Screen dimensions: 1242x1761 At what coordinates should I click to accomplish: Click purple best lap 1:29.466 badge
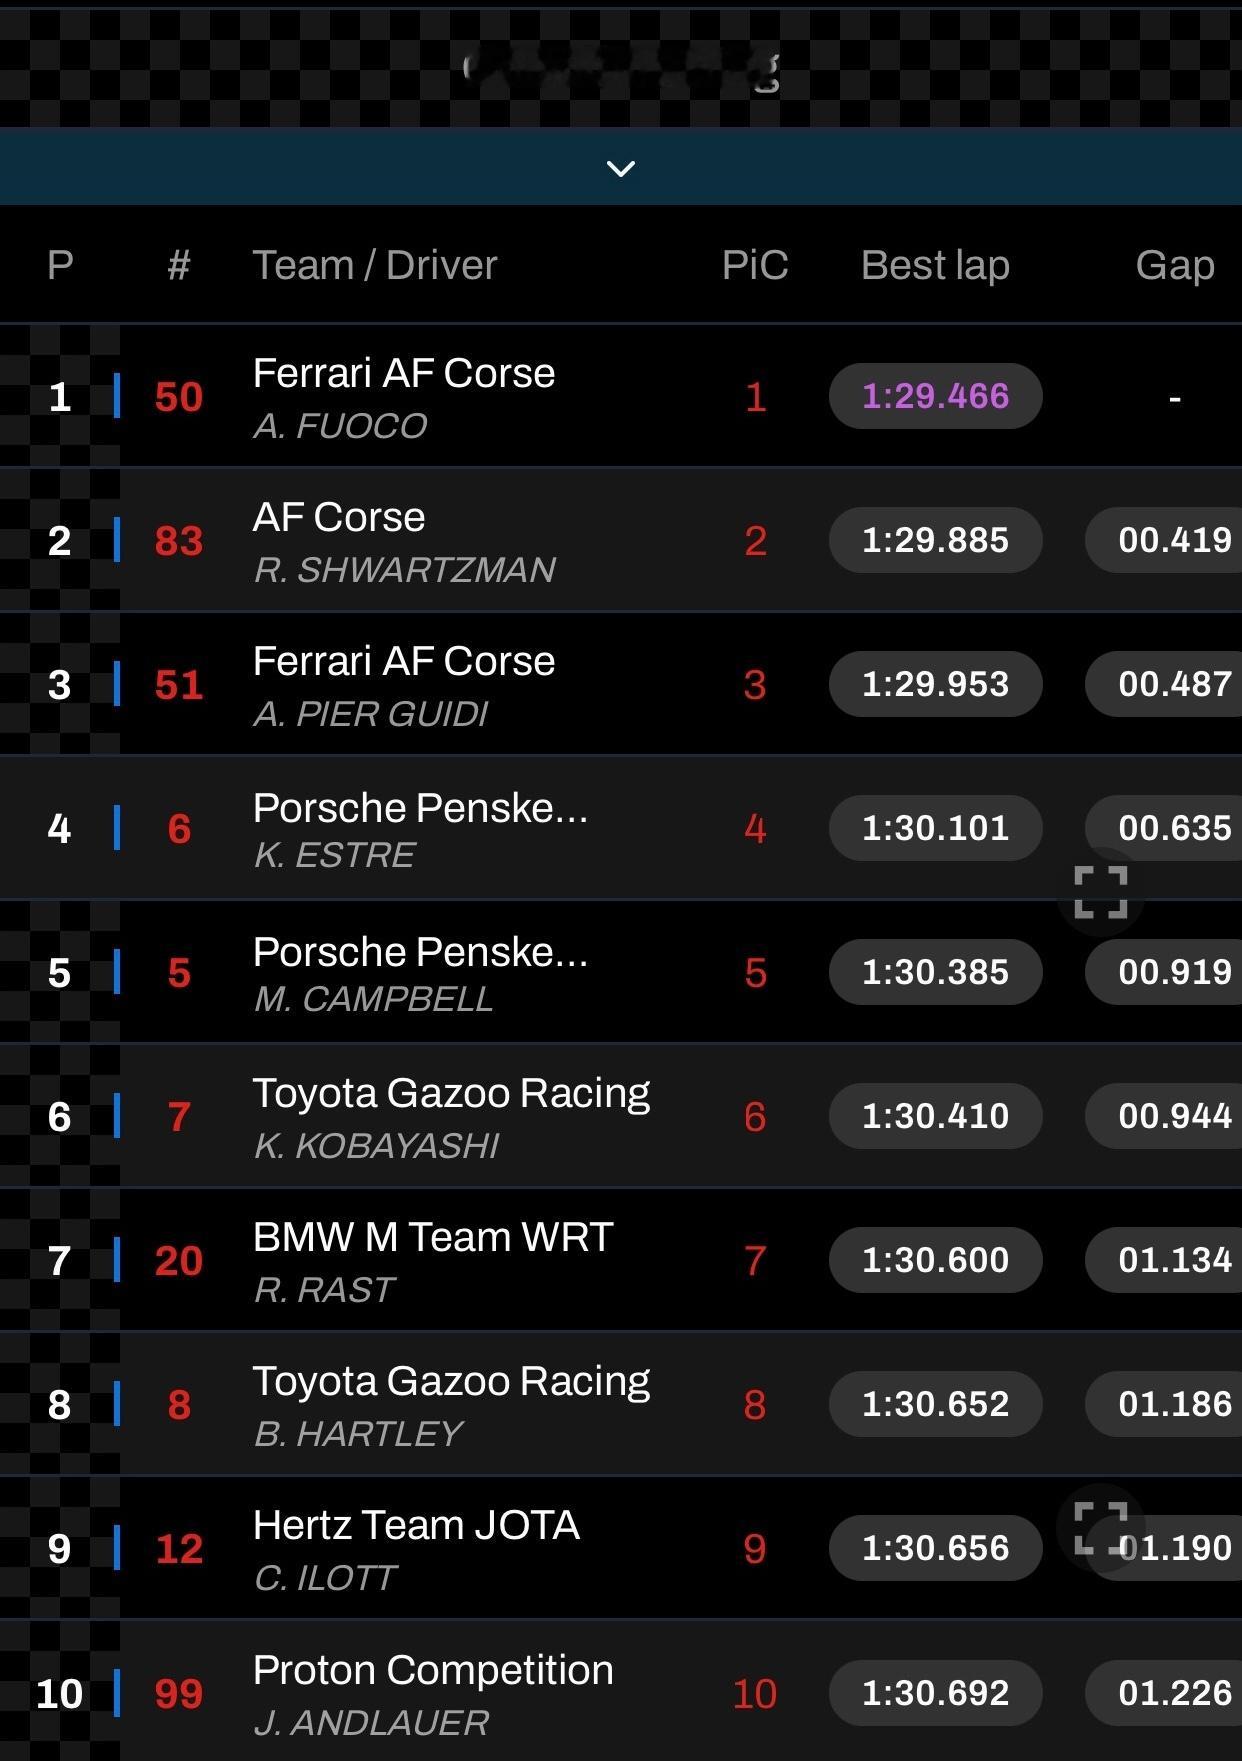click(935, 396)
